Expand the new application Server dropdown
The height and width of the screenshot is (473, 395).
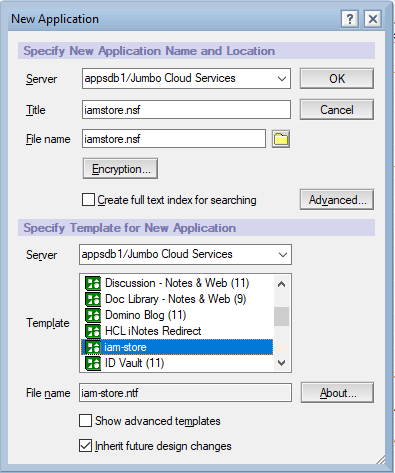(x=282, y=79)
